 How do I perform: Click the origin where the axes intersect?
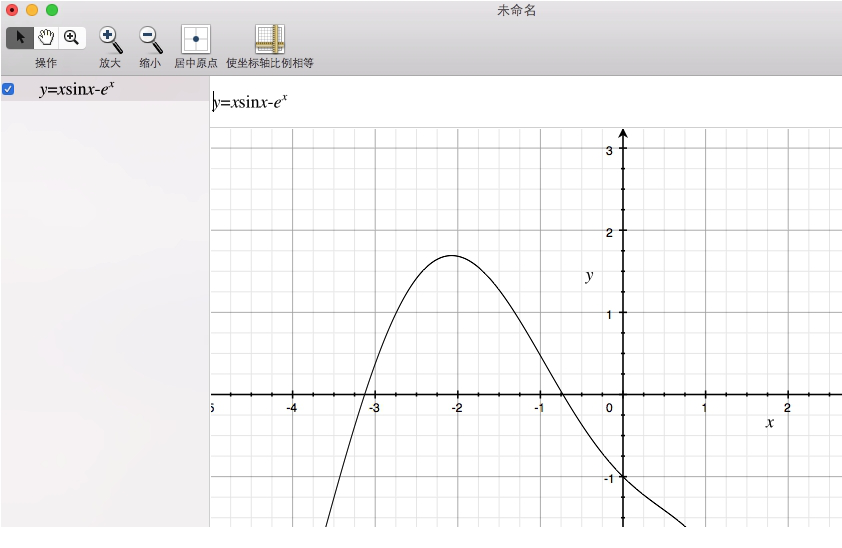[623, 395]
